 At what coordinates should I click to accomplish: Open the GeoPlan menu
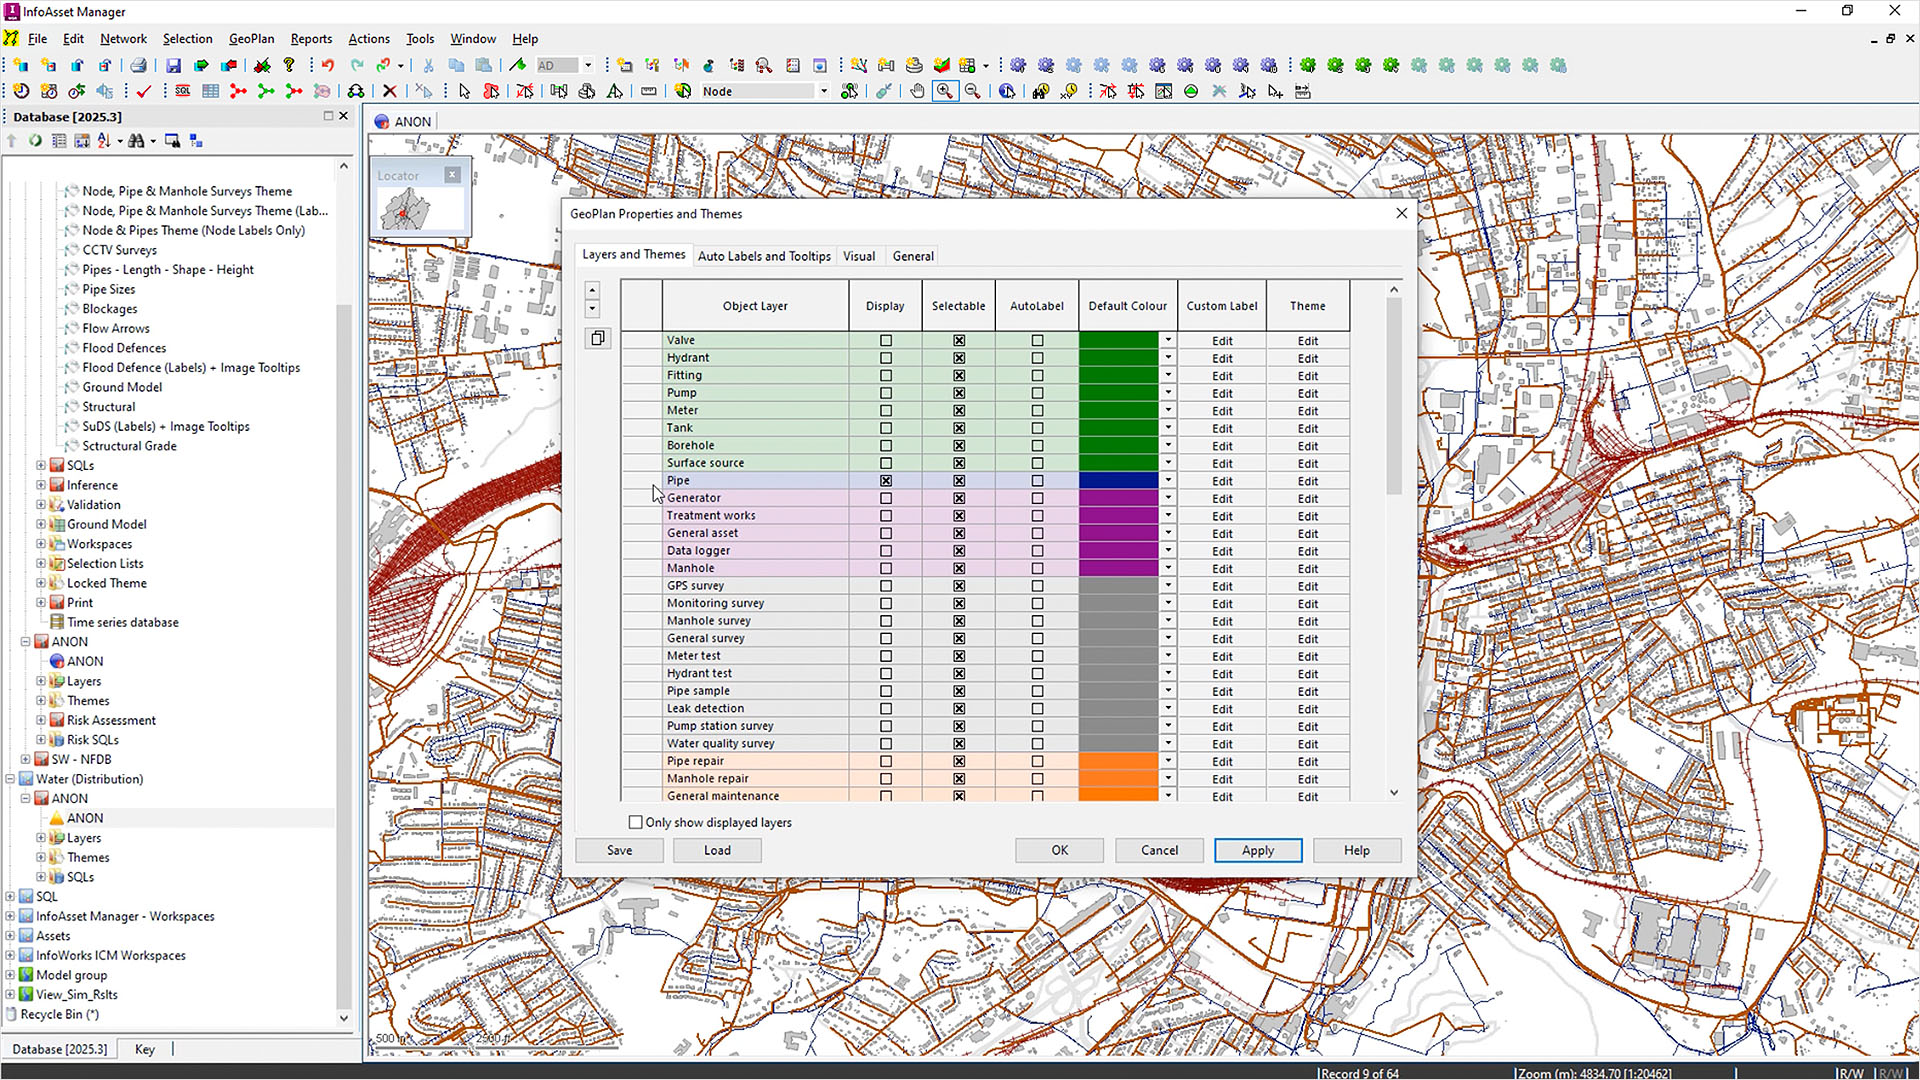click(251, 38)
